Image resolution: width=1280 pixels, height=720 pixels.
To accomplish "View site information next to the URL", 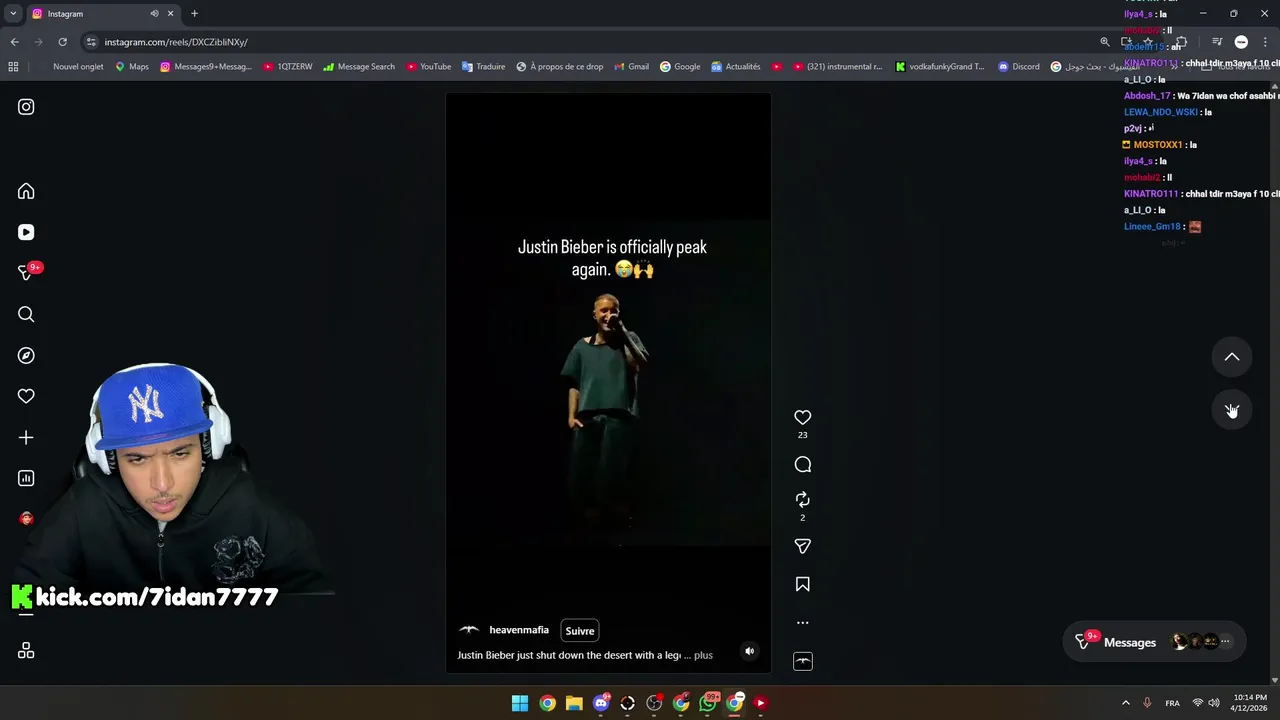I will (x=91, y=42).
